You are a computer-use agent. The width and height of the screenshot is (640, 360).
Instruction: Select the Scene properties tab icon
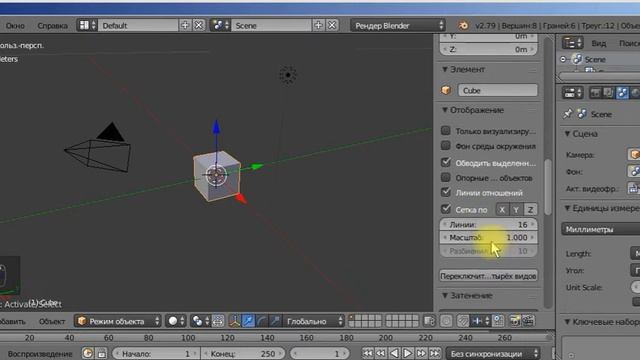[622, 93]
